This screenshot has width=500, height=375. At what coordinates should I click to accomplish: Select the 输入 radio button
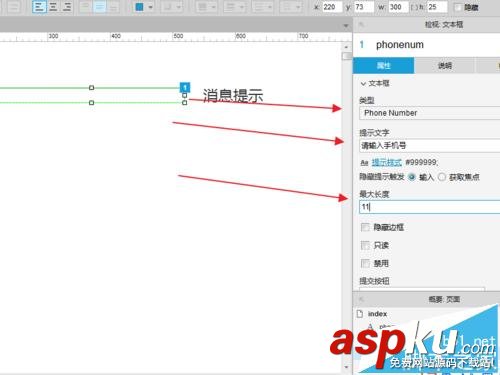pyautogui.click(x=412, y=177)
